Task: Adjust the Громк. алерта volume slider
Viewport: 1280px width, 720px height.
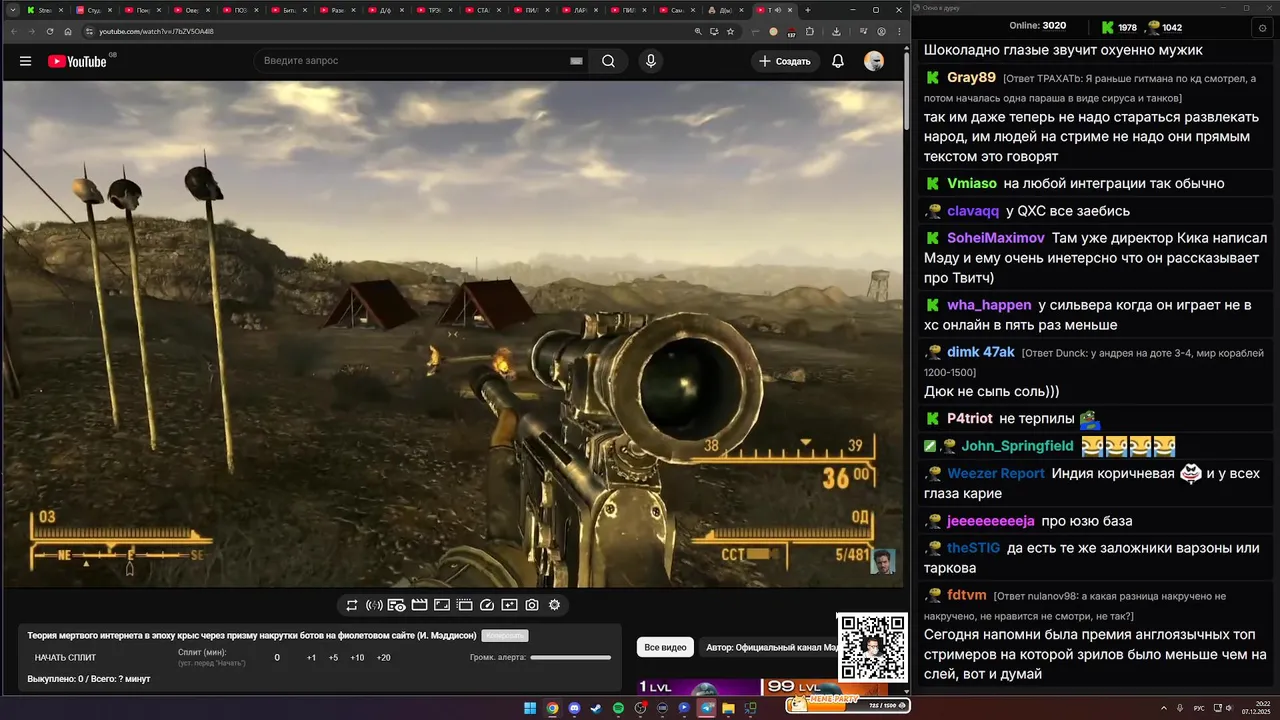Action: (x=570, y=658)
